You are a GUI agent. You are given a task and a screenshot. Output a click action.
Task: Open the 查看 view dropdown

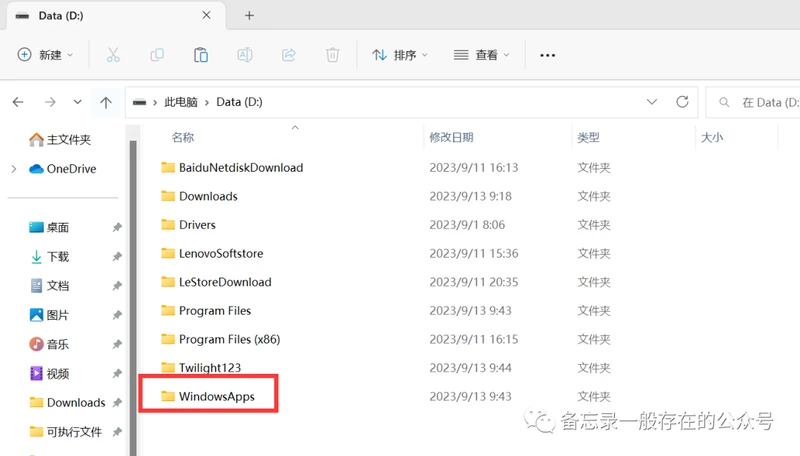(x=481, y=55)
